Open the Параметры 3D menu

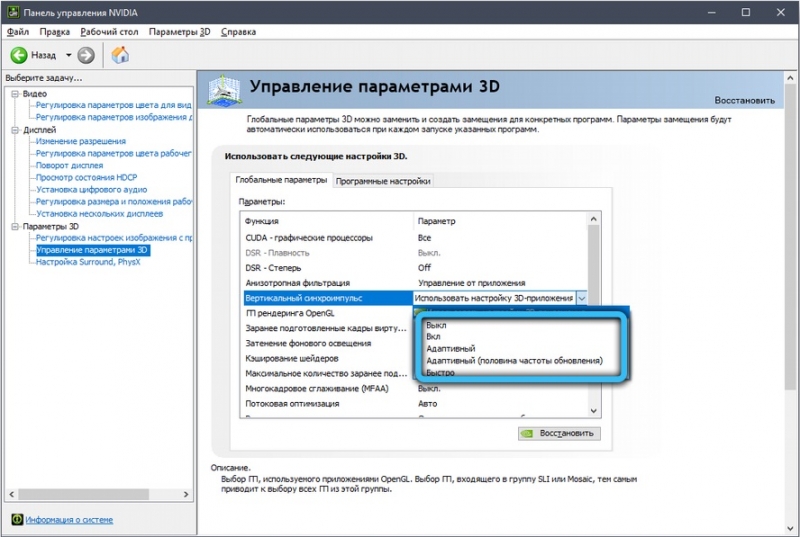180,32
